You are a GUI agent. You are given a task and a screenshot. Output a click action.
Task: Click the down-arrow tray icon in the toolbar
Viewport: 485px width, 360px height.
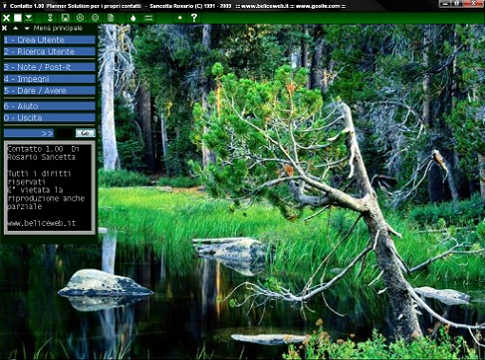(29, 18)
